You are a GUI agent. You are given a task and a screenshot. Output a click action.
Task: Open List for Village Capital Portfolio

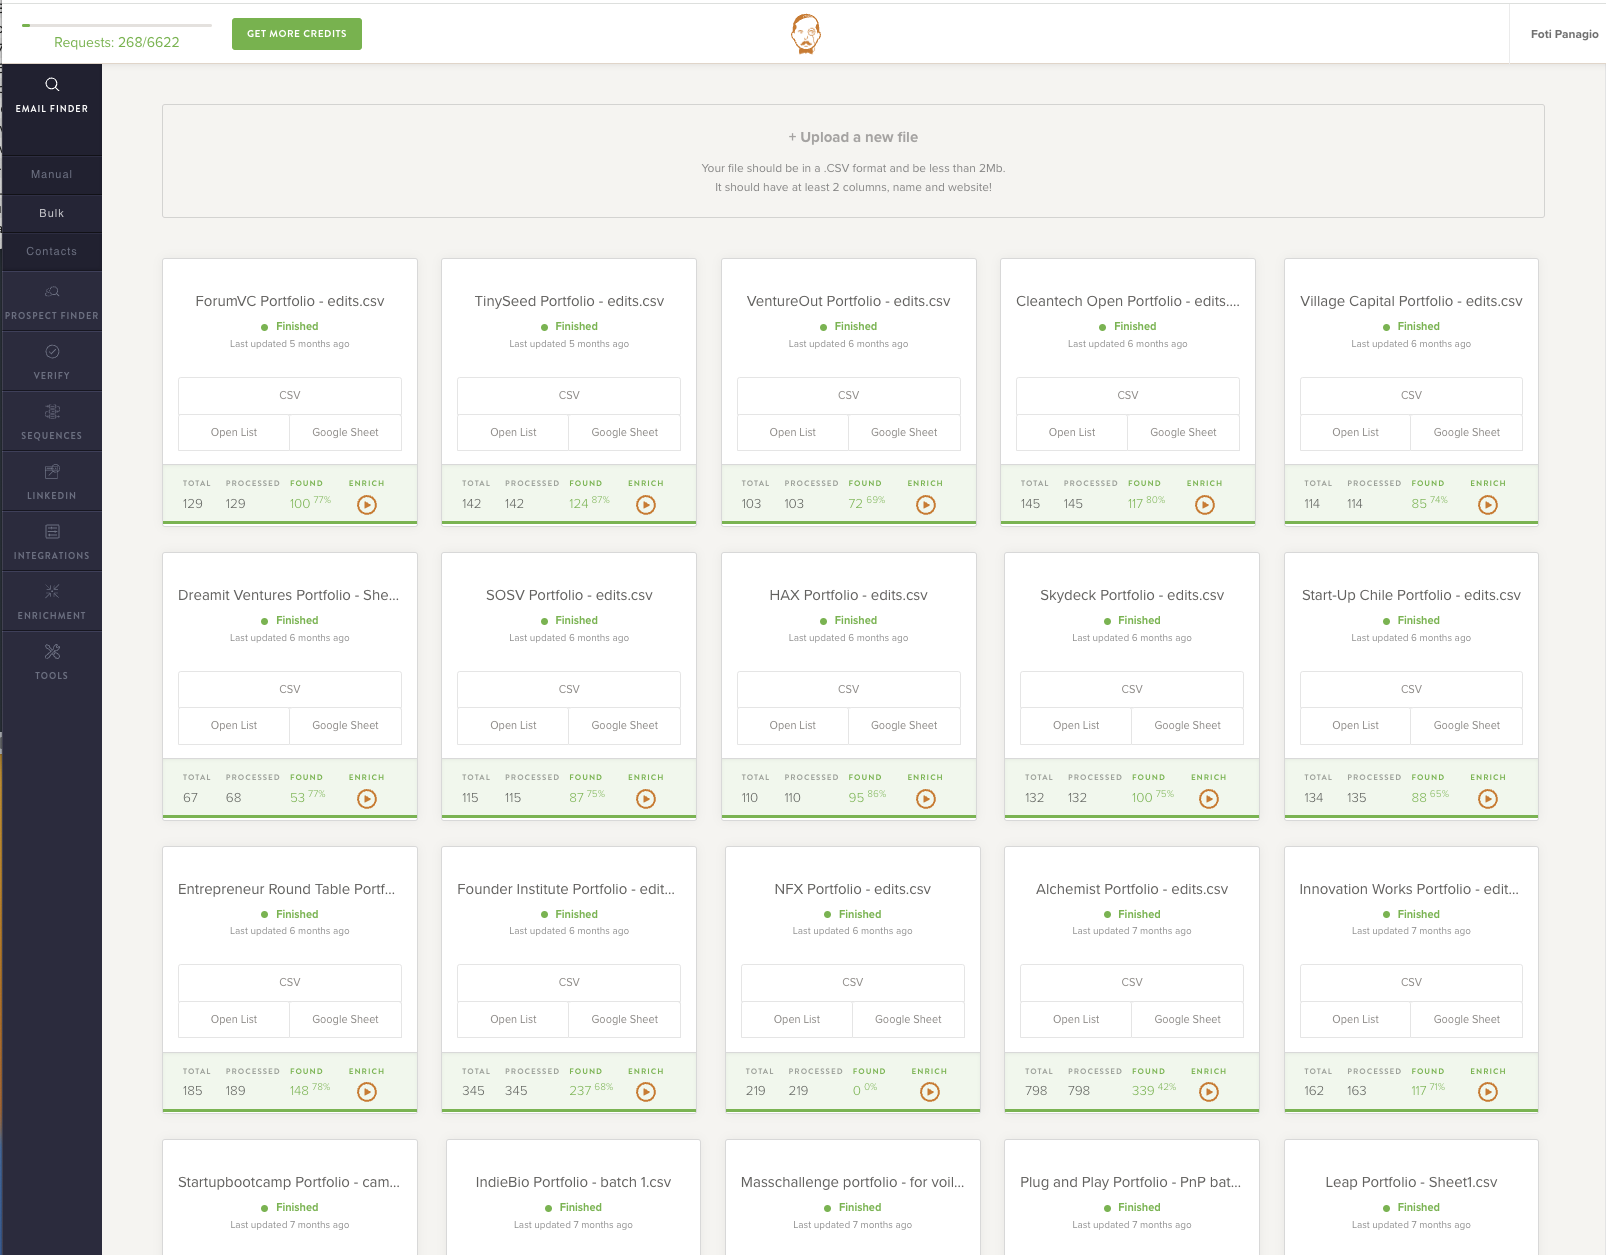click(x=1355, y=433)
